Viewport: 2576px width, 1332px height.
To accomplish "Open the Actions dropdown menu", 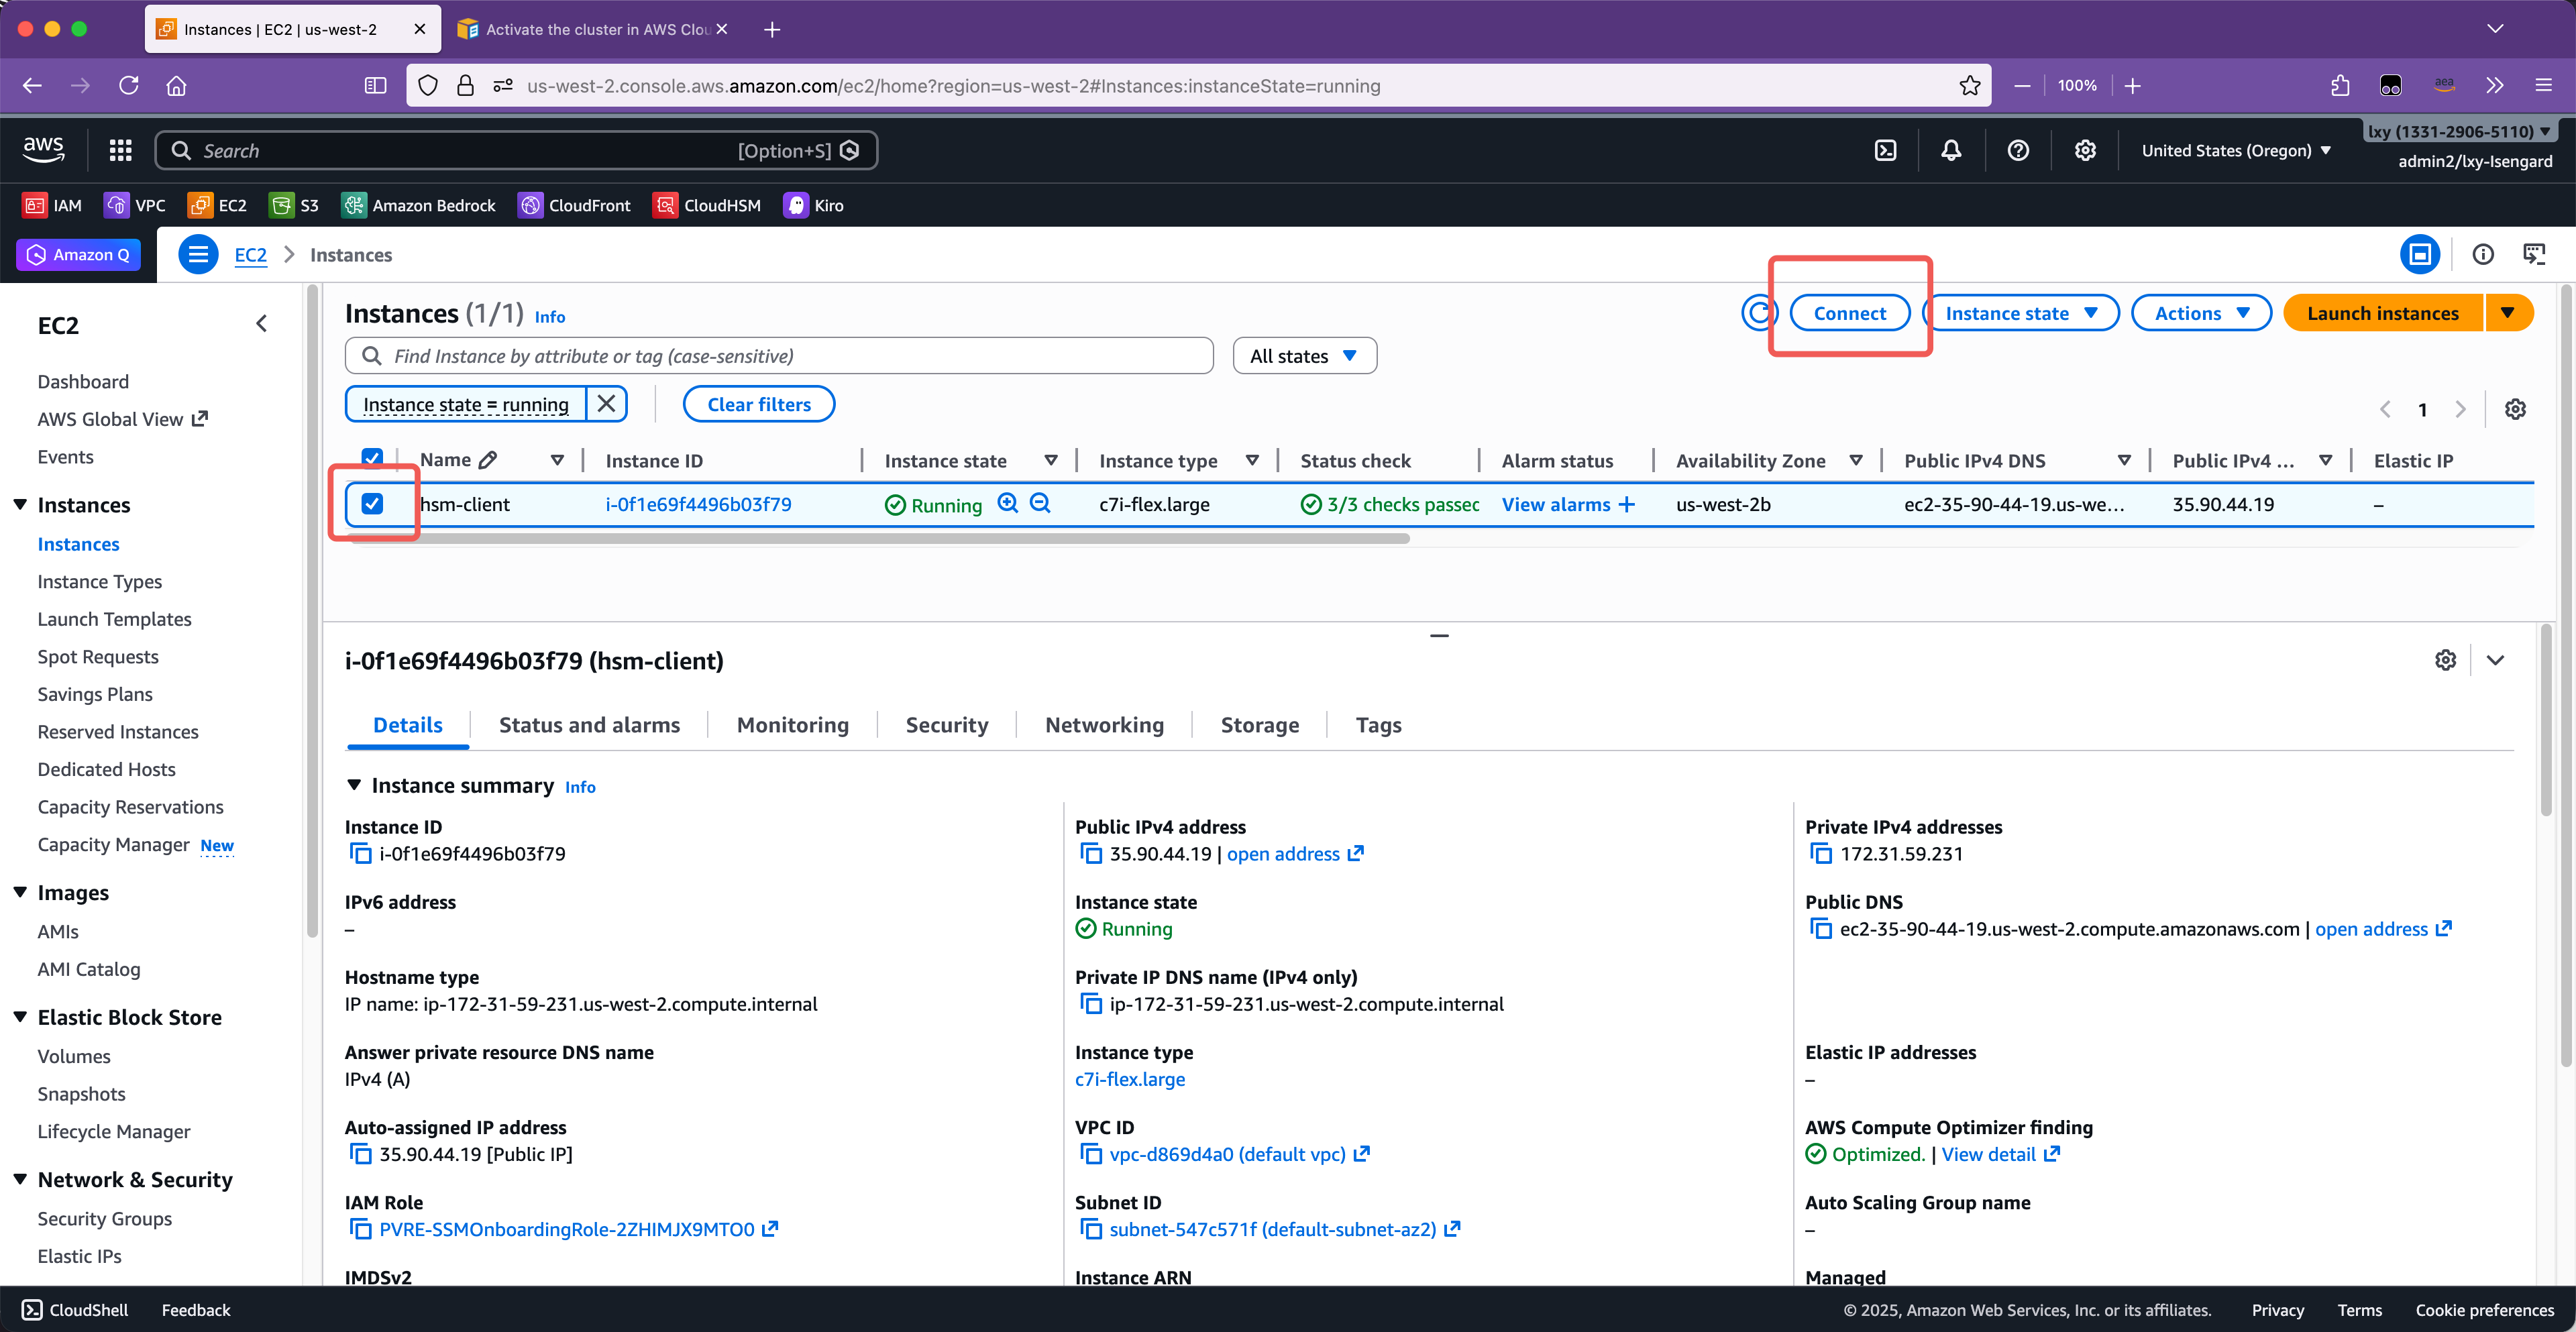I will point(2201,313).
